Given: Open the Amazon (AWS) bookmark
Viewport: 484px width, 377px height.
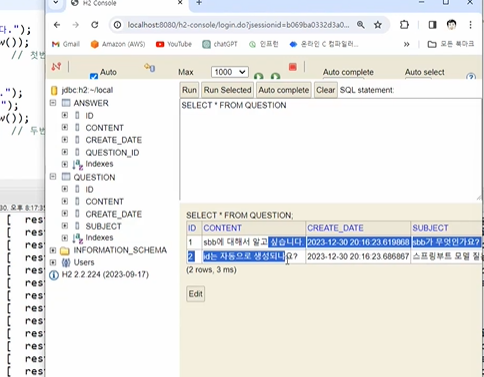Looking at the screenshot, I should point(118,44).
